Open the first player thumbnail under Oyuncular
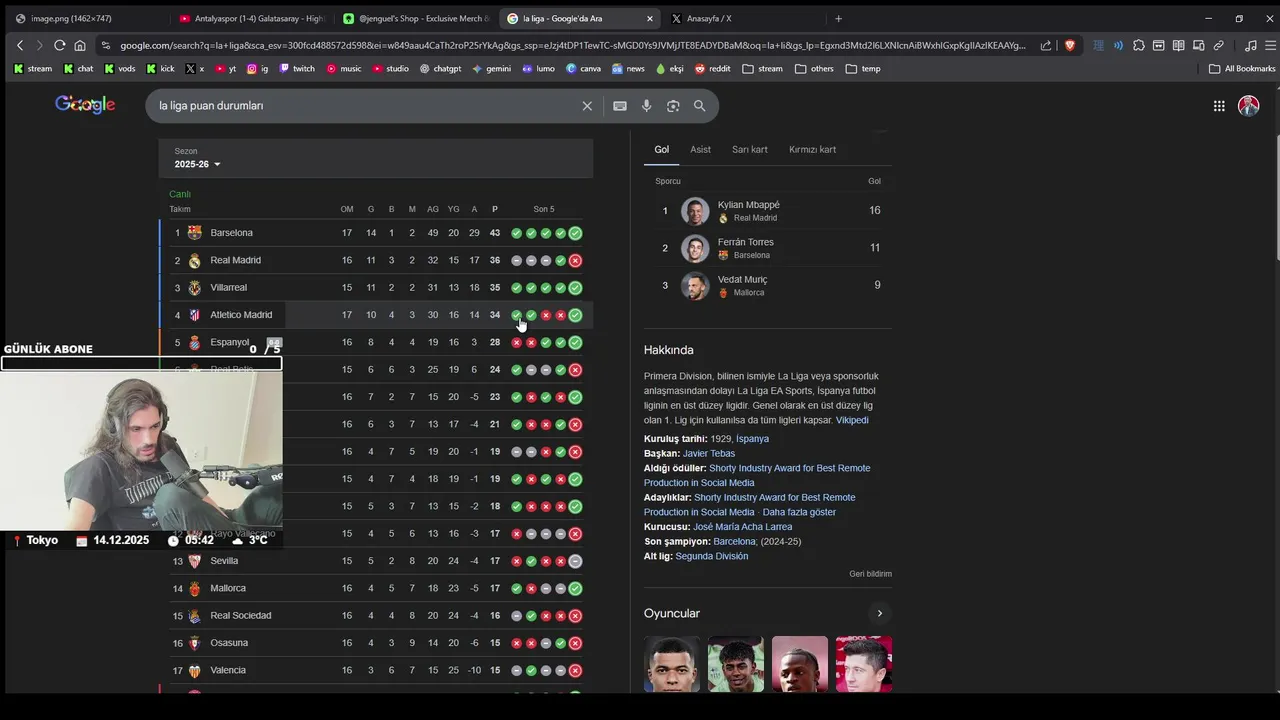The image size is (1280, 720). click(672, 664)
